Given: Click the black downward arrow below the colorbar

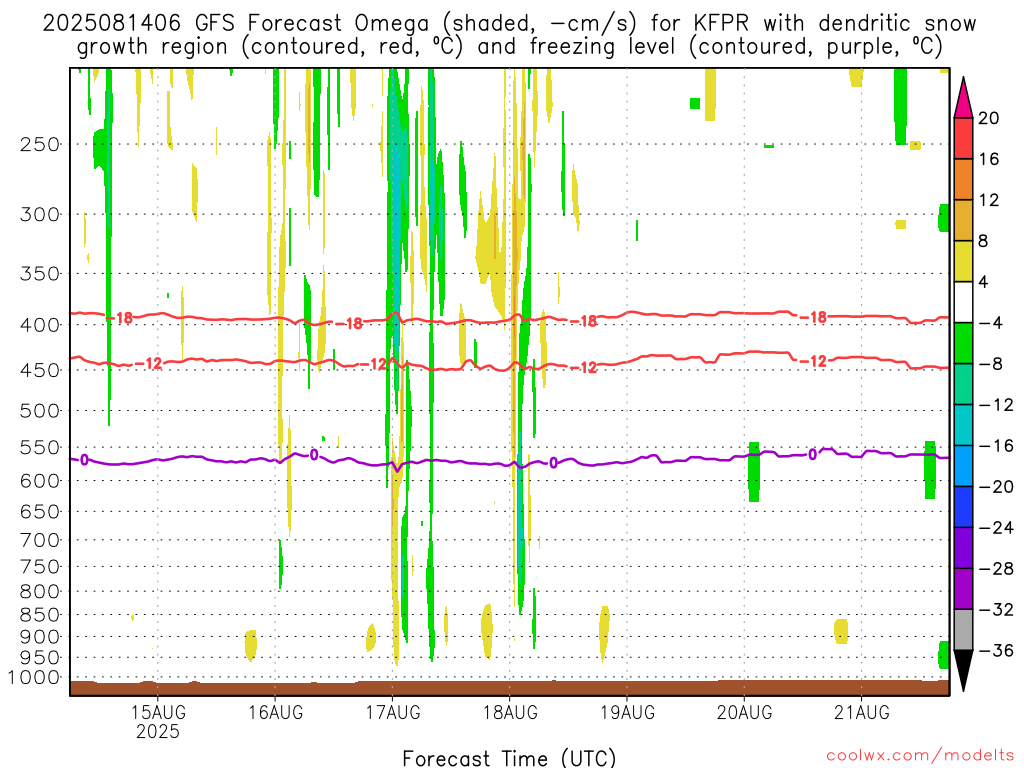Looking at the screenshot, I should [963, 671].
